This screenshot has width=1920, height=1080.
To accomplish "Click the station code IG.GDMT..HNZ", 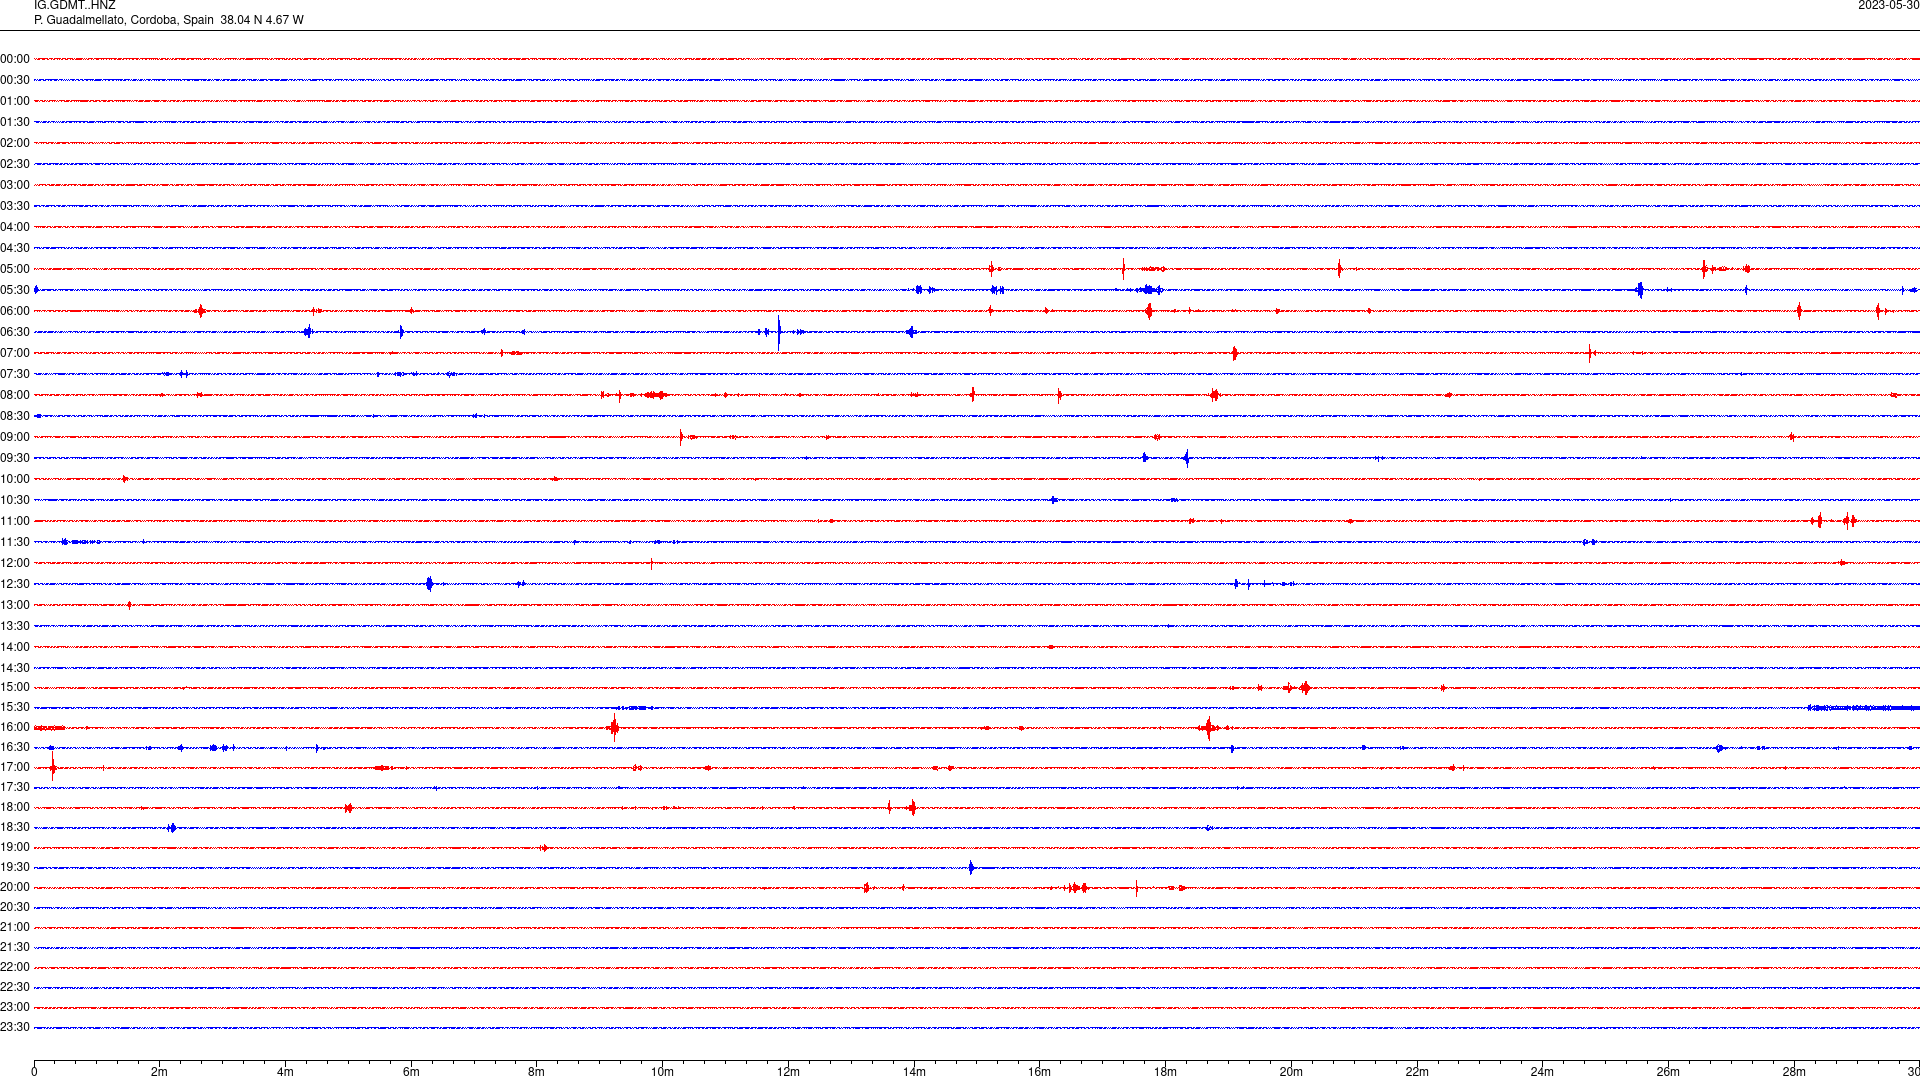I will click(74, 6).
